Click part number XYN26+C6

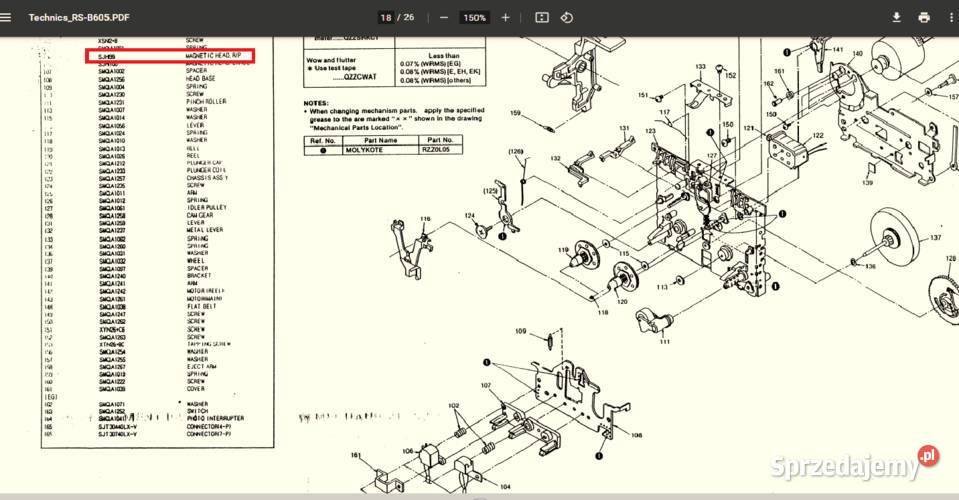coord(113,329)
